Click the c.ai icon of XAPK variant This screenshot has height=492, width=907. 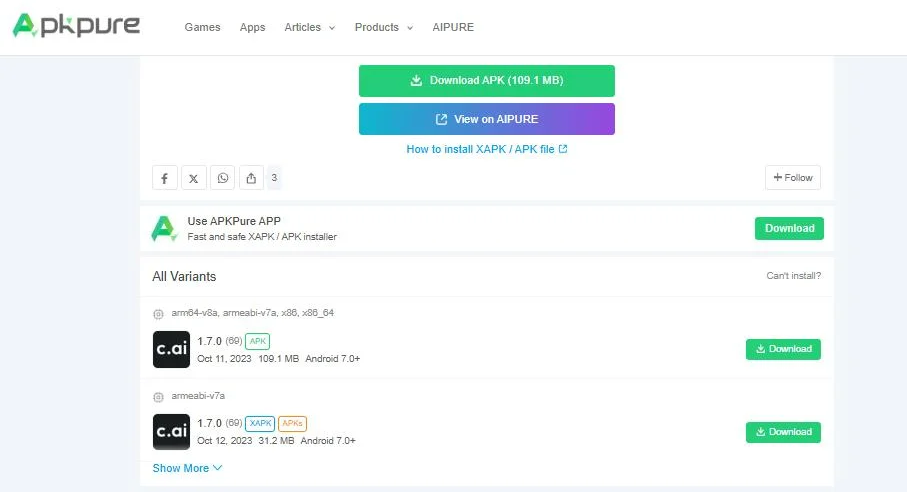click(171, 432)
